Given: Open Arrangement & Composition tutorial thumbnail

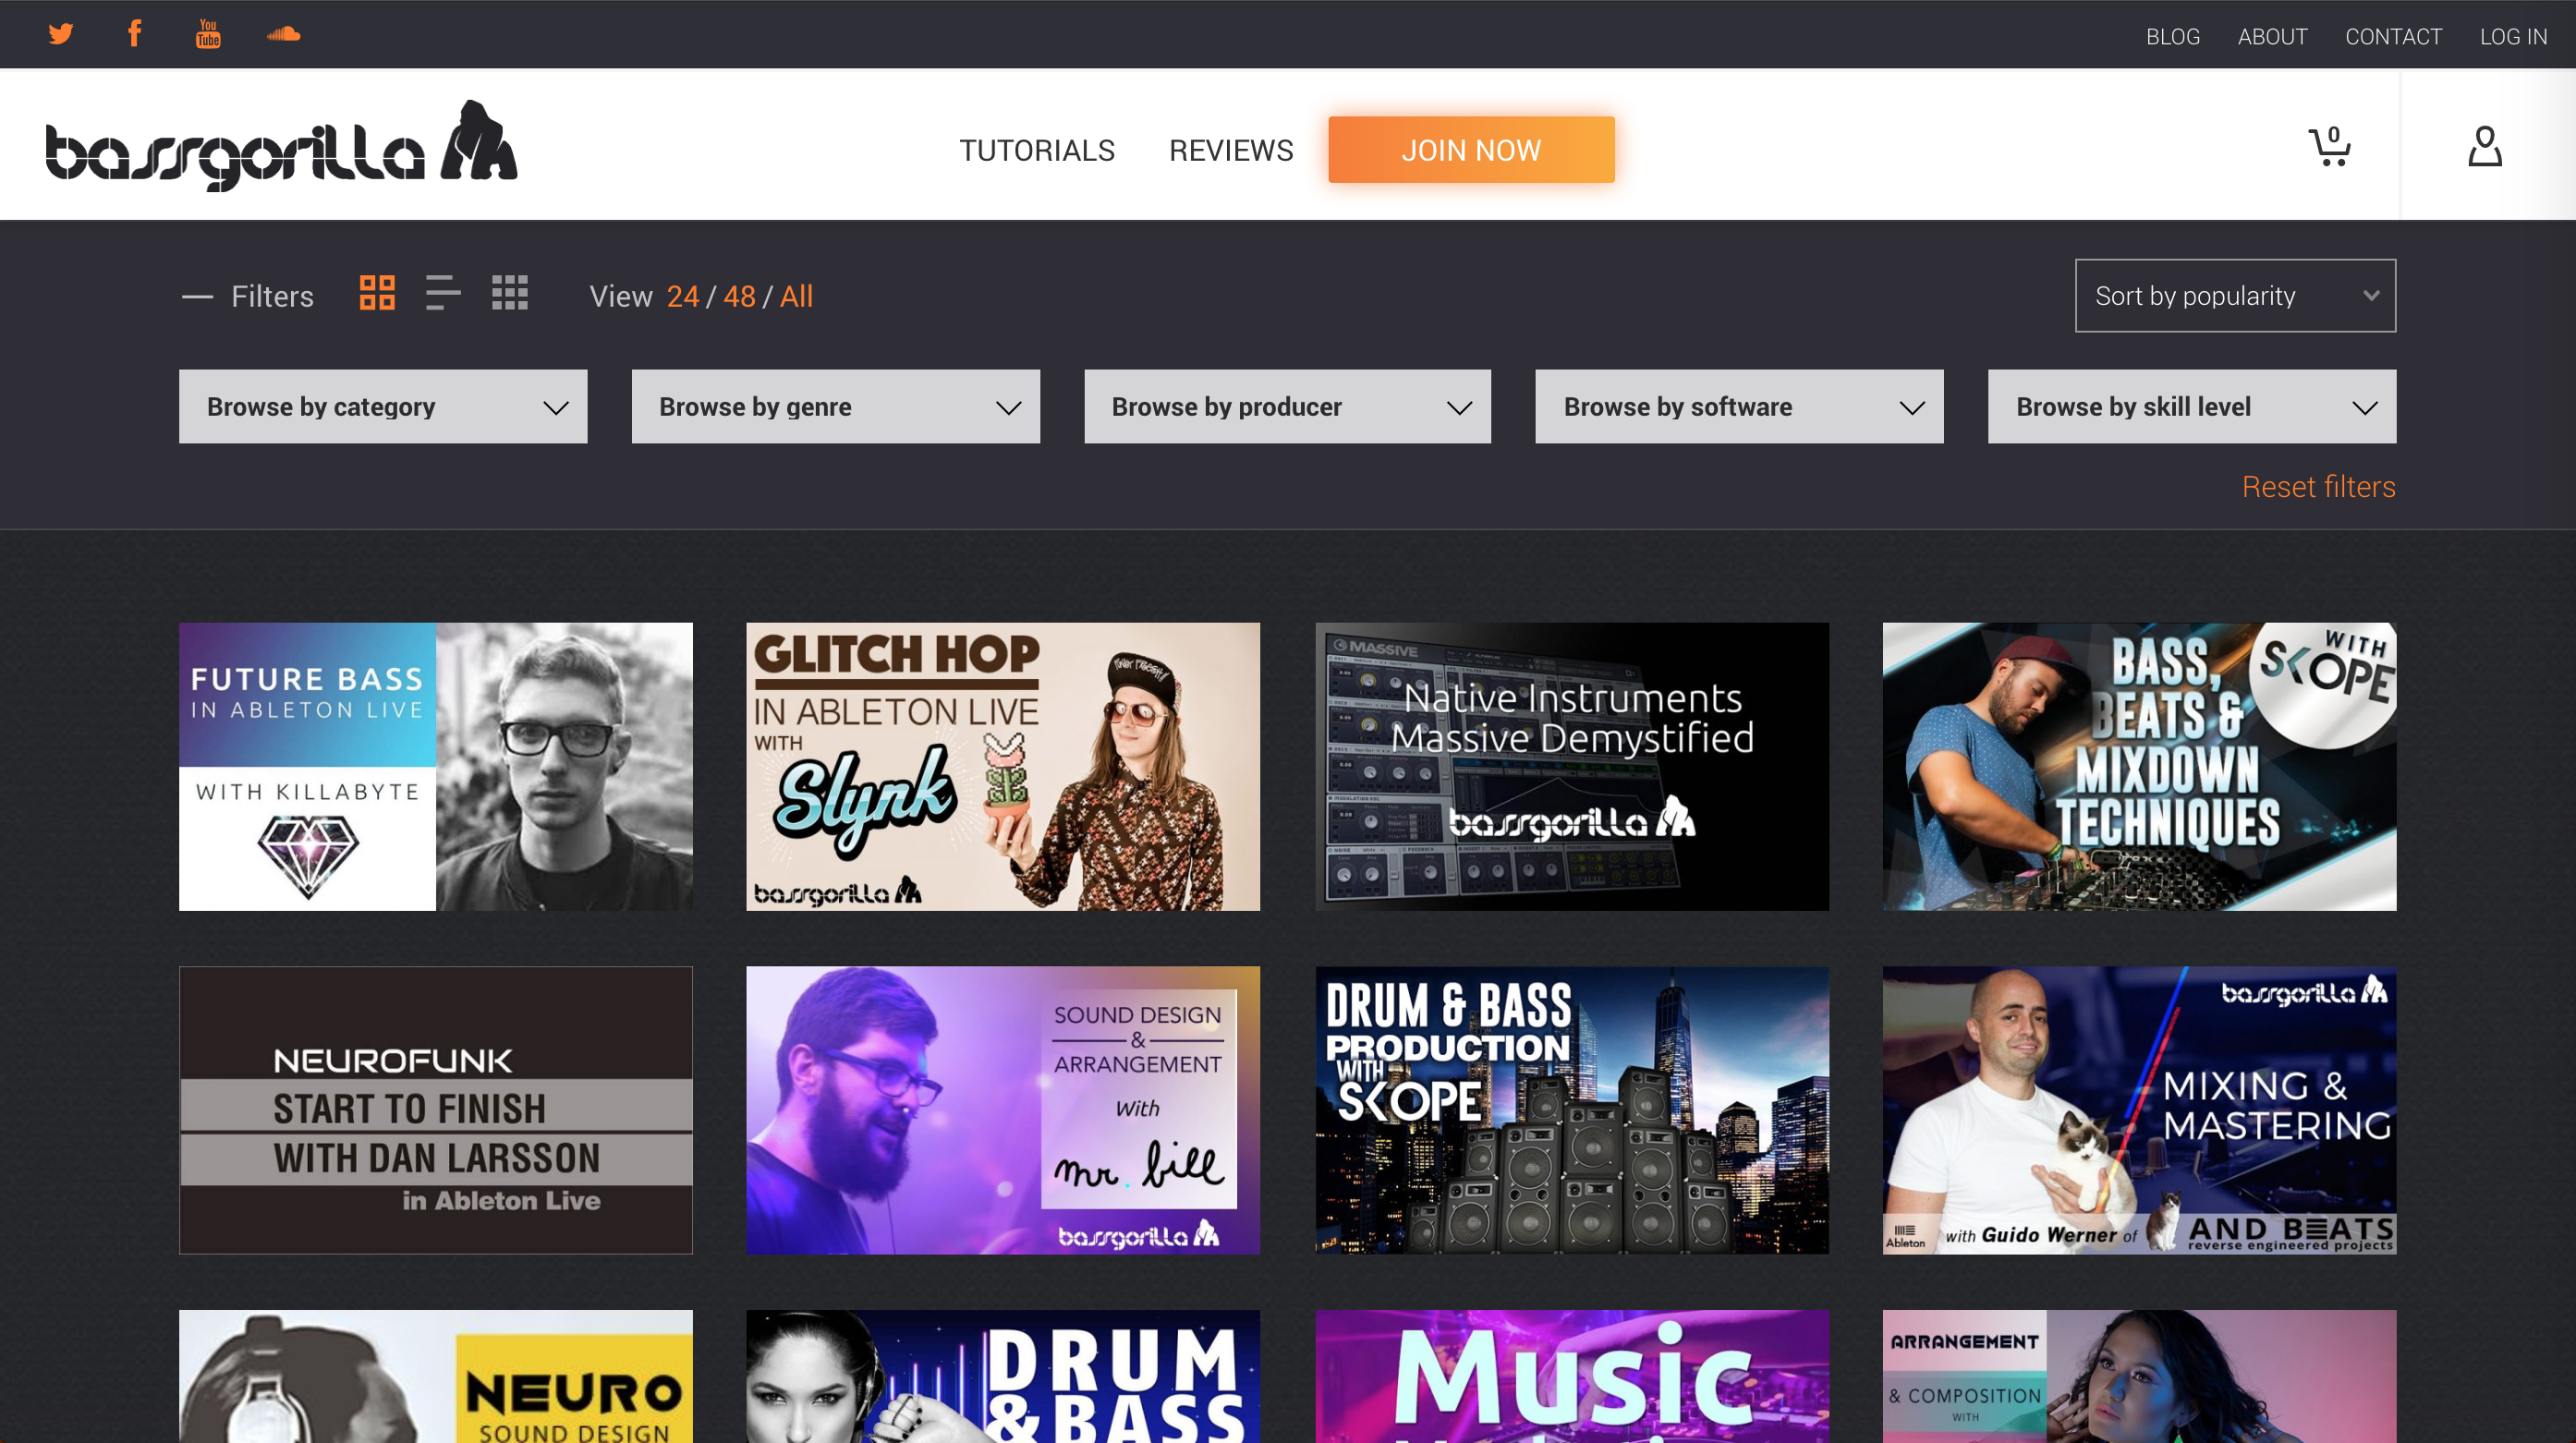Looking at the screenshot, I should (2140, 1377).
